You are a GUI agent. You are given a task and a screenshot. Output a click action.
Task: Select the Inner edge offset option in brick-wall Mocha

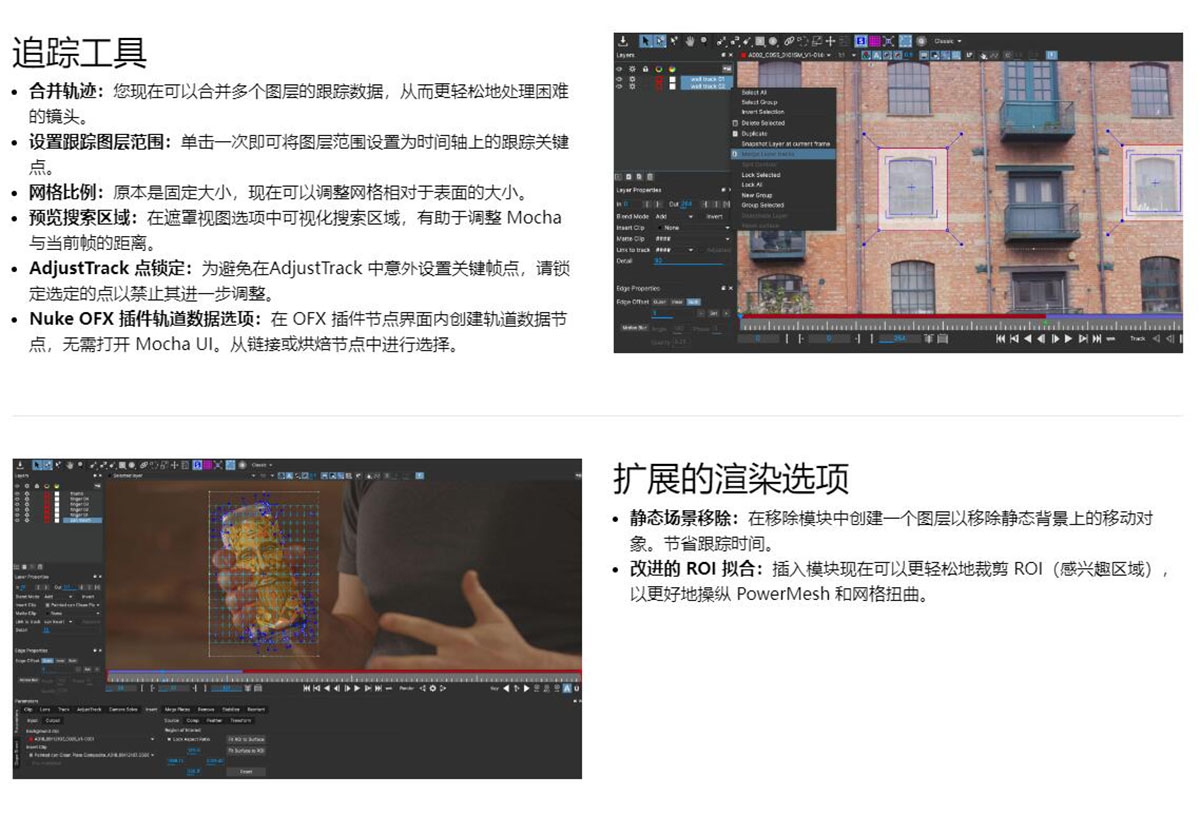(x=677, y=302)
